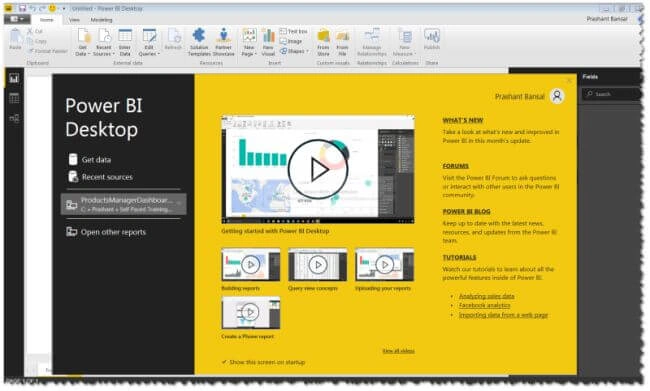Click Prashant Bansal account name in ribbon bar
The image size is (650, 391).
click(607, 19)
